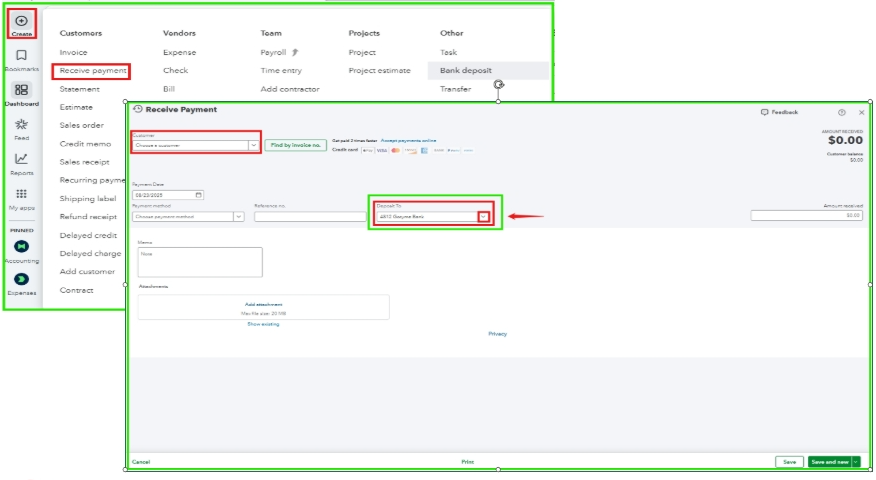Select Delayed charge menu item
This screenshot has height=480, width=876.
point(90,254)
